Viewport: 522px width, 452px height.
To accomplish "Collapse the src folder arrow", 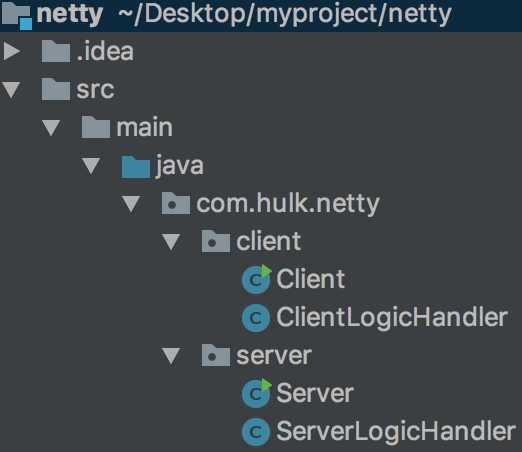I will (11, 90).
